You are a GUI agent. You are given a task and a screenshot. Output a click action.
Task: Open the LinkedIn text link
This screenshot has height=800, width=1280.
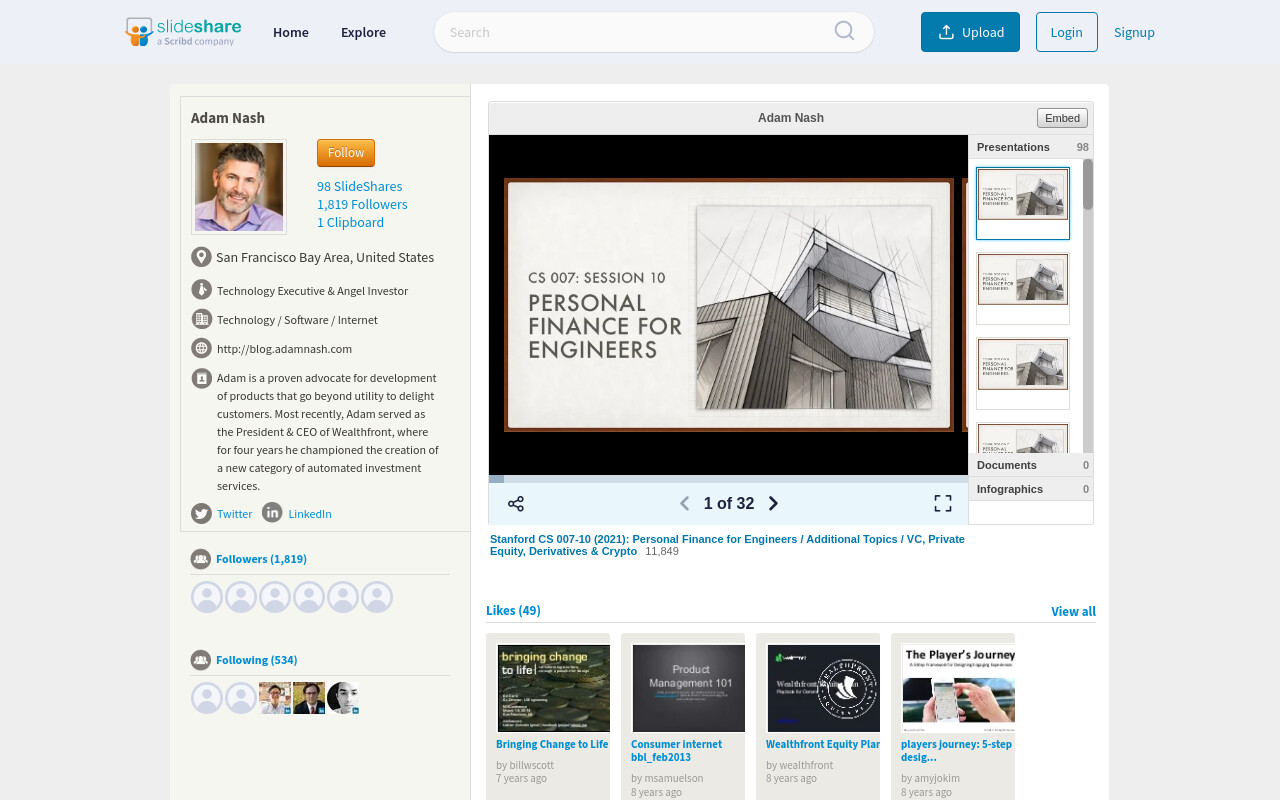point(310,514)
